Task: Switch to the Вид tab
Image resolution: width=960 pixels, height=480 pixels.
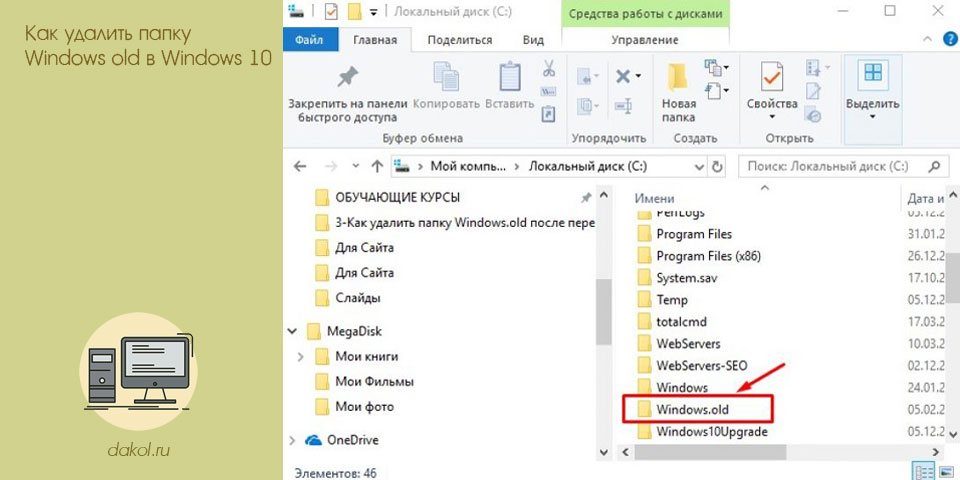Action: pyautogui.click(x=533, y=40)
